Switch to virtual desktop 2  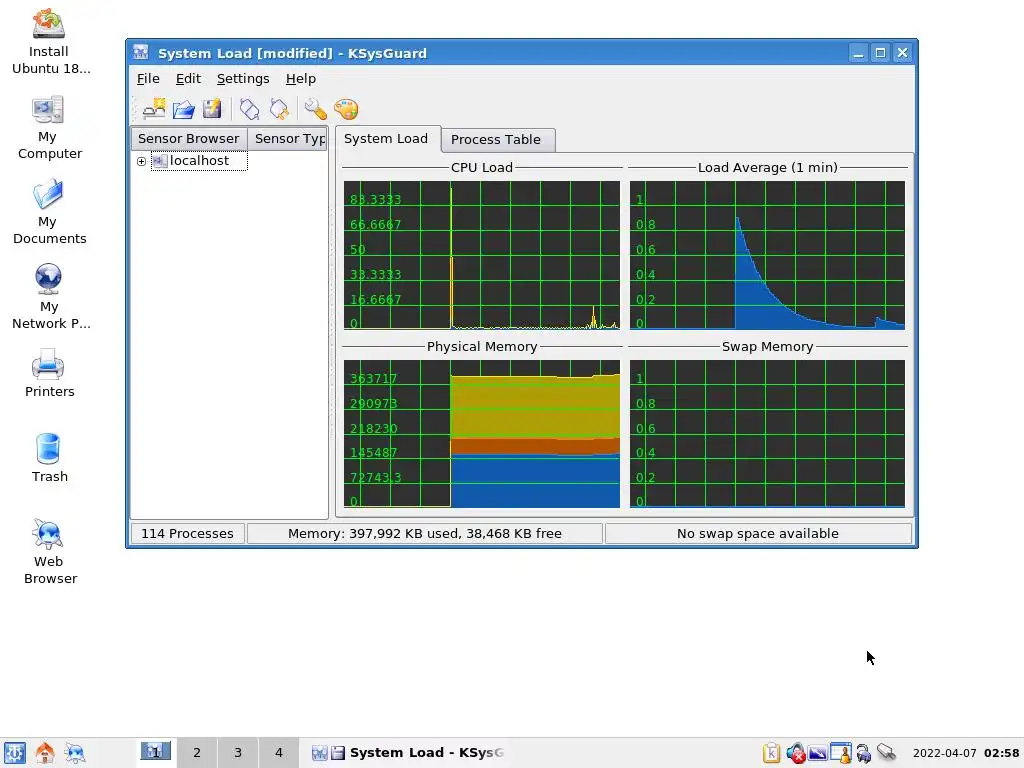coord(197,752)
